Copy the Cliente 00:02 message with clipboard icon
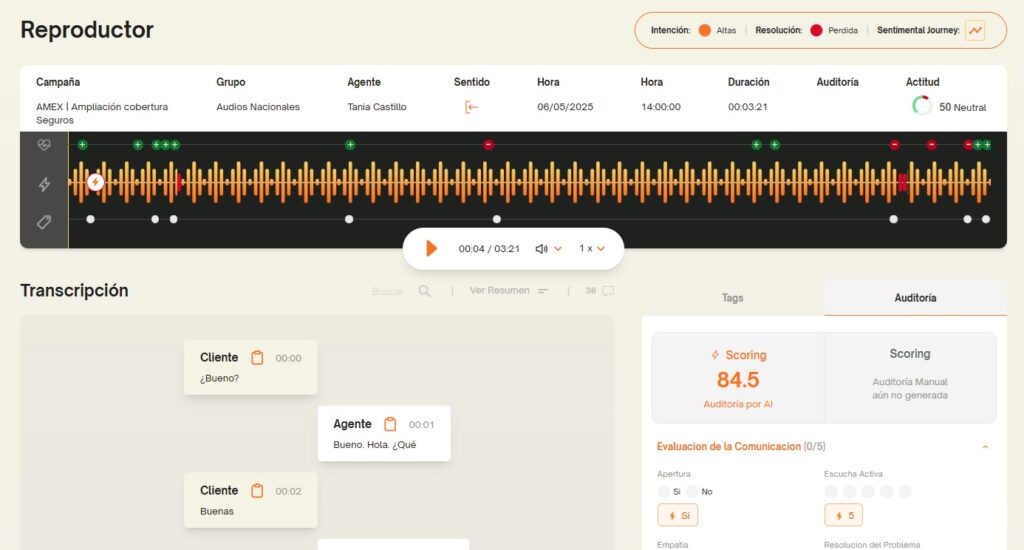The height and width of the screenshot is (550, 1024). [257, 491]
